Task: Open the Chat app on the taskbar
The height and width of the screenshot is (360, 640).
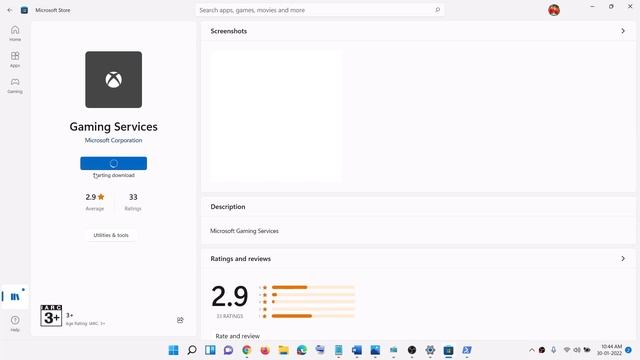Action: coord(229,350)
